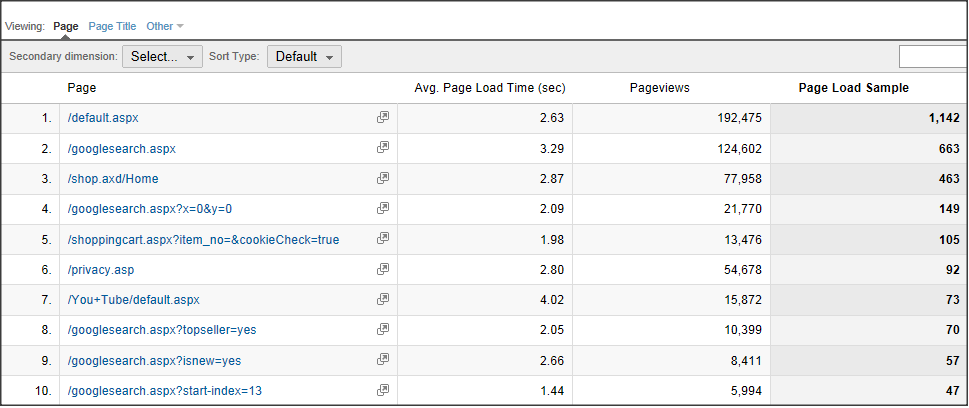Open external icon for shoppingcart.aspx row
The image size is (969, 408).
[x=382, y=238]
